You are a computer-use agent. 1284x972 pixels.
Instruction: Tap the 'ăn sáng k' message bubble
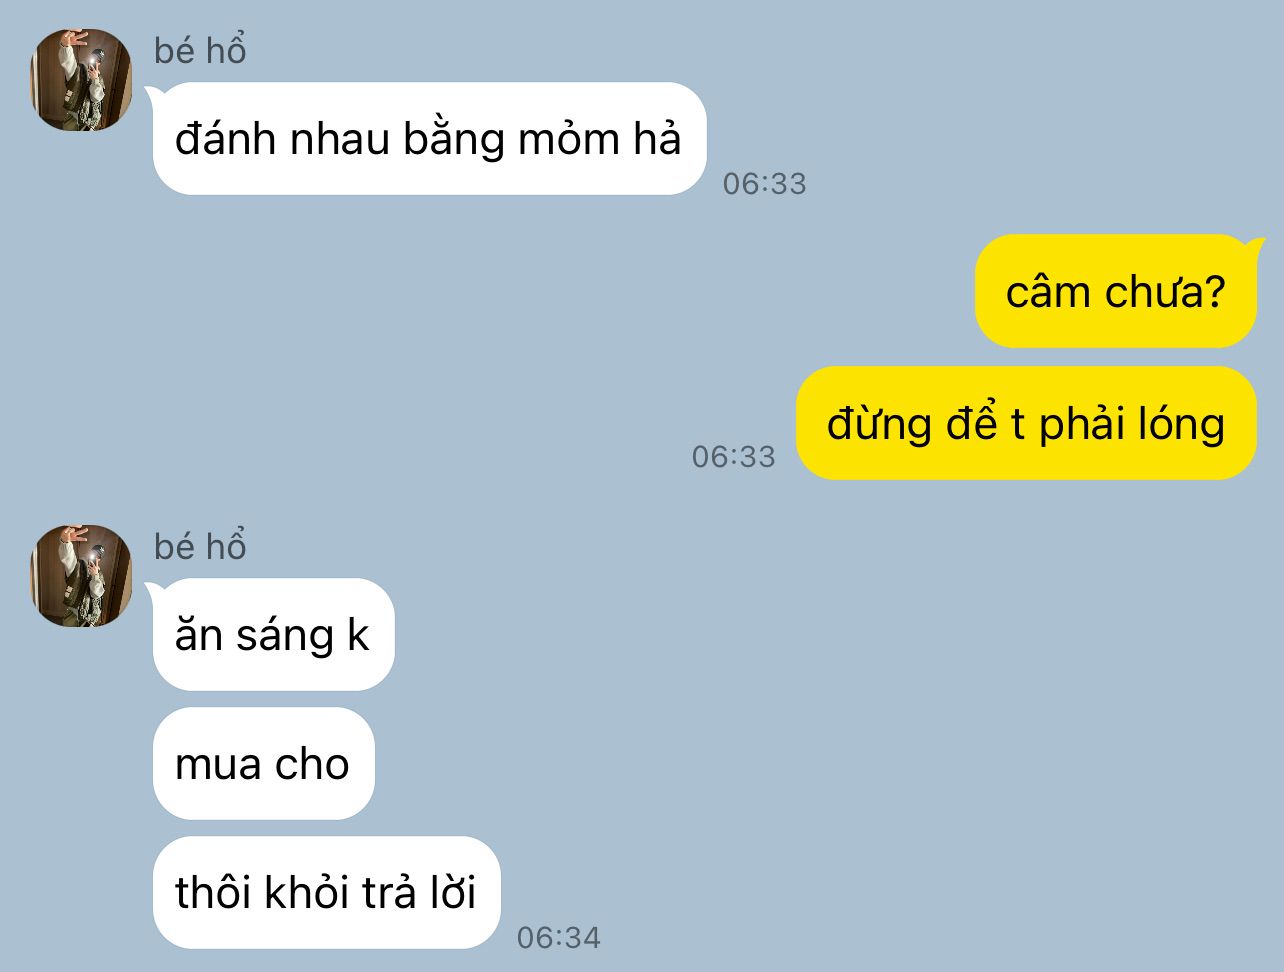coord(273,635)
